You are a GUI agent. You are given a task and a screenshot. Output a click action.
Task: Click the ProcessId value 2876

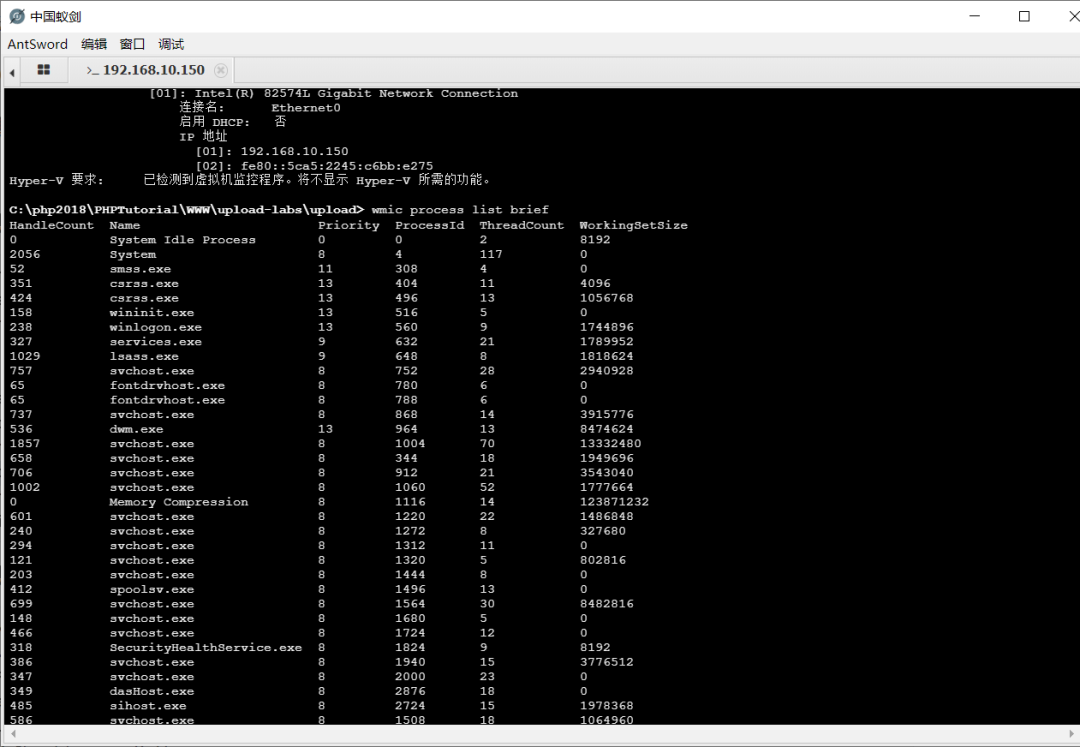410,691
